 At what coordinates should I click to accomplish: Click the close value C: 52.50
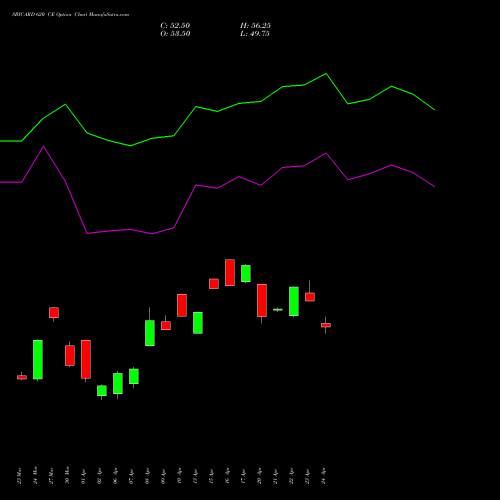click(175, 26)
